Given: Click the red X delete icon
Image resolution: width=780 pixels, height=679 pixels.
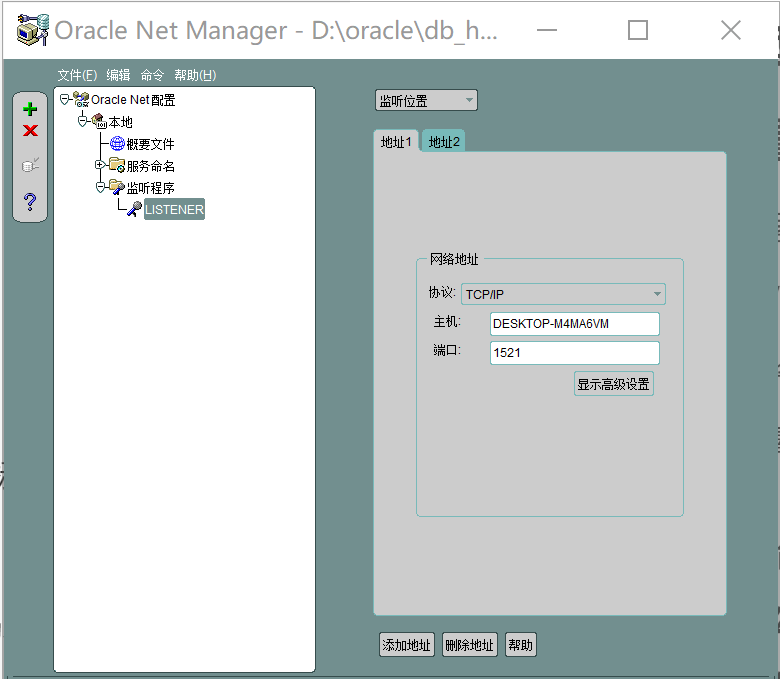Looking at the screenshot, I should [30, 130].
